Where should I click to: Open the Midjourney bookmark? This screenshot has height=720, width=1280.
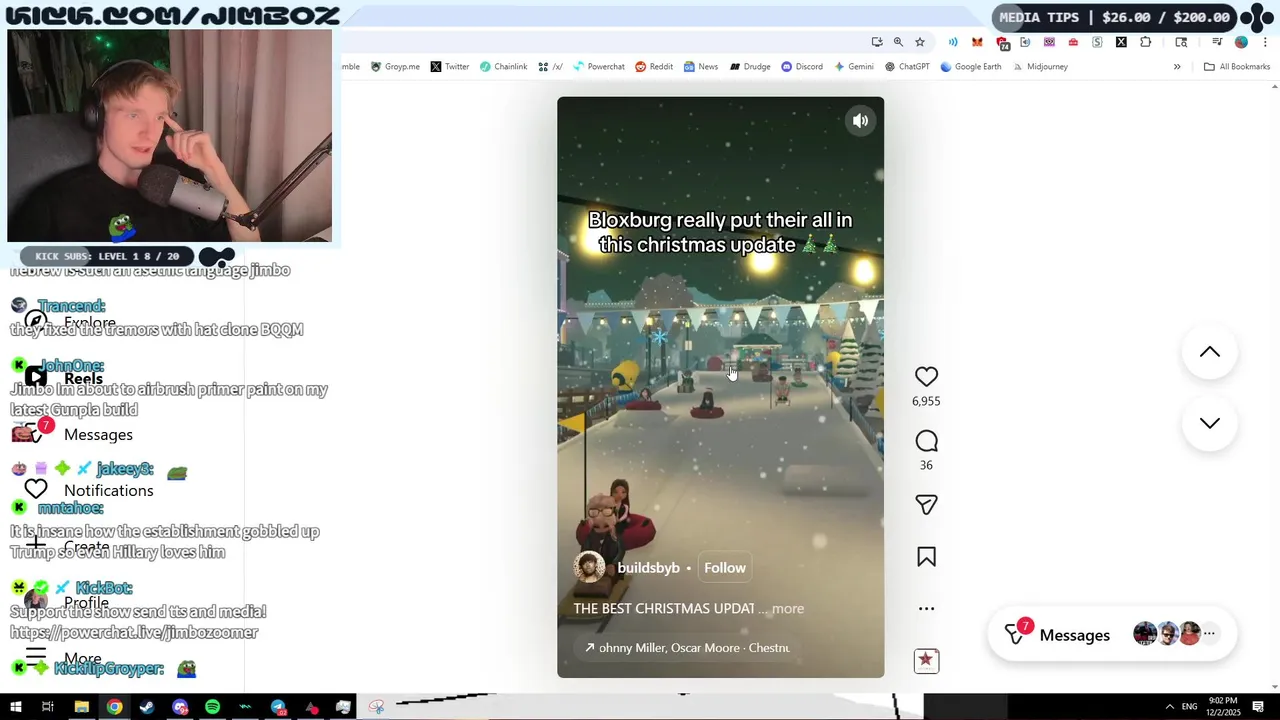click(x=1039, y=67)
